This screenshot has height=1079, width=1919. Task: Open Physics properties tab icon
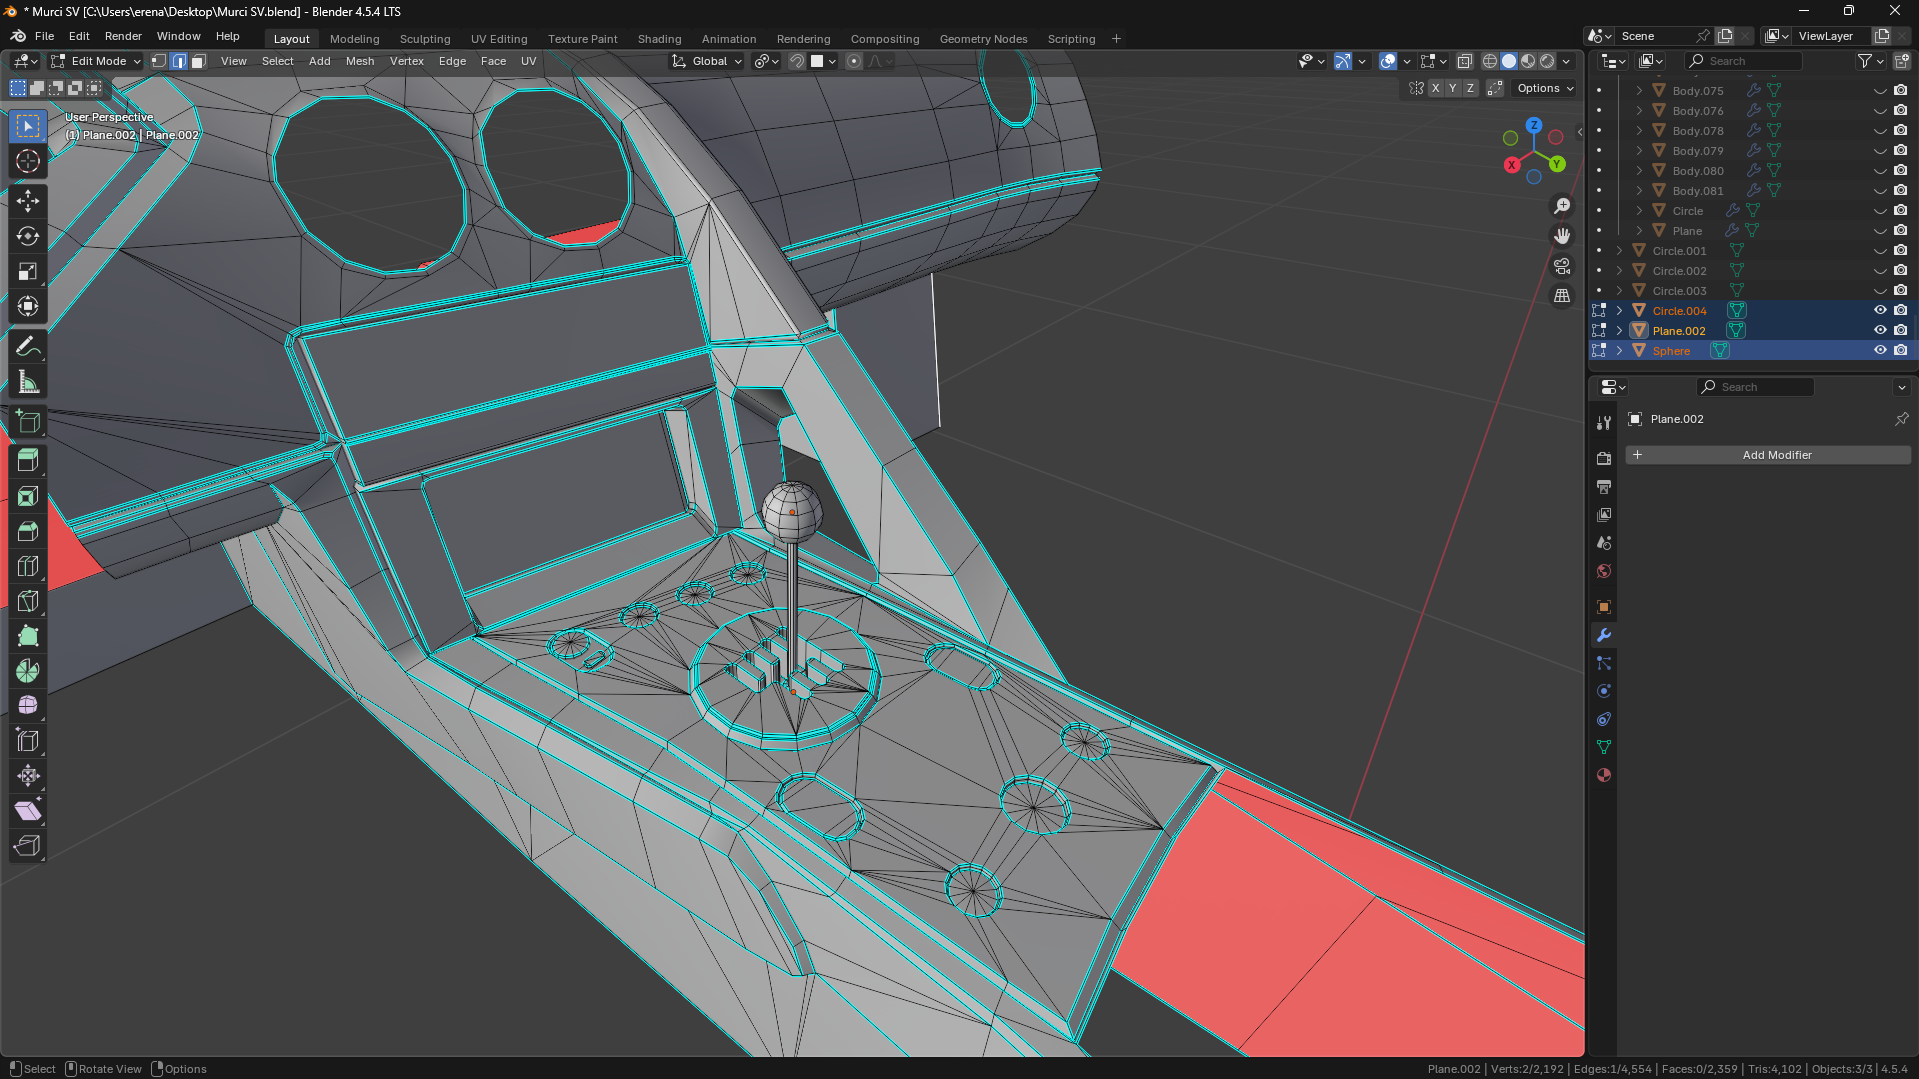[x=1604, y=691]
